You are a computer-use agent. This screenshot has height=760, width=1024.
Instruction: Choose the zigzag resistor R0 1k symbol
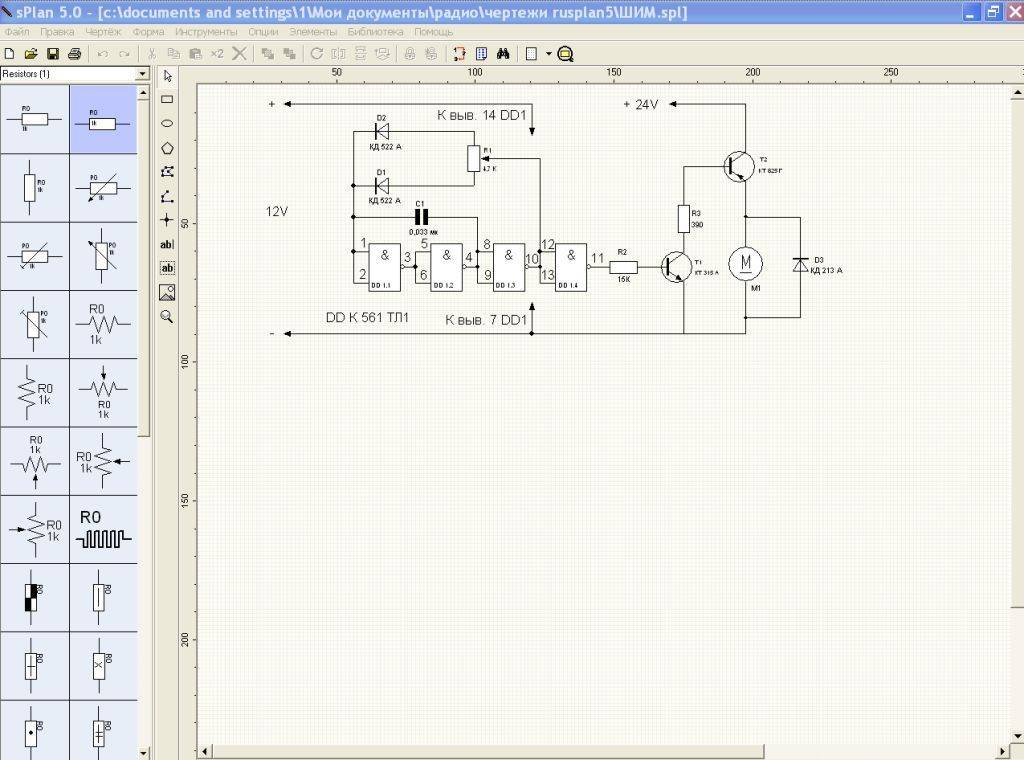pyautogui.click(x=103, y=323)
